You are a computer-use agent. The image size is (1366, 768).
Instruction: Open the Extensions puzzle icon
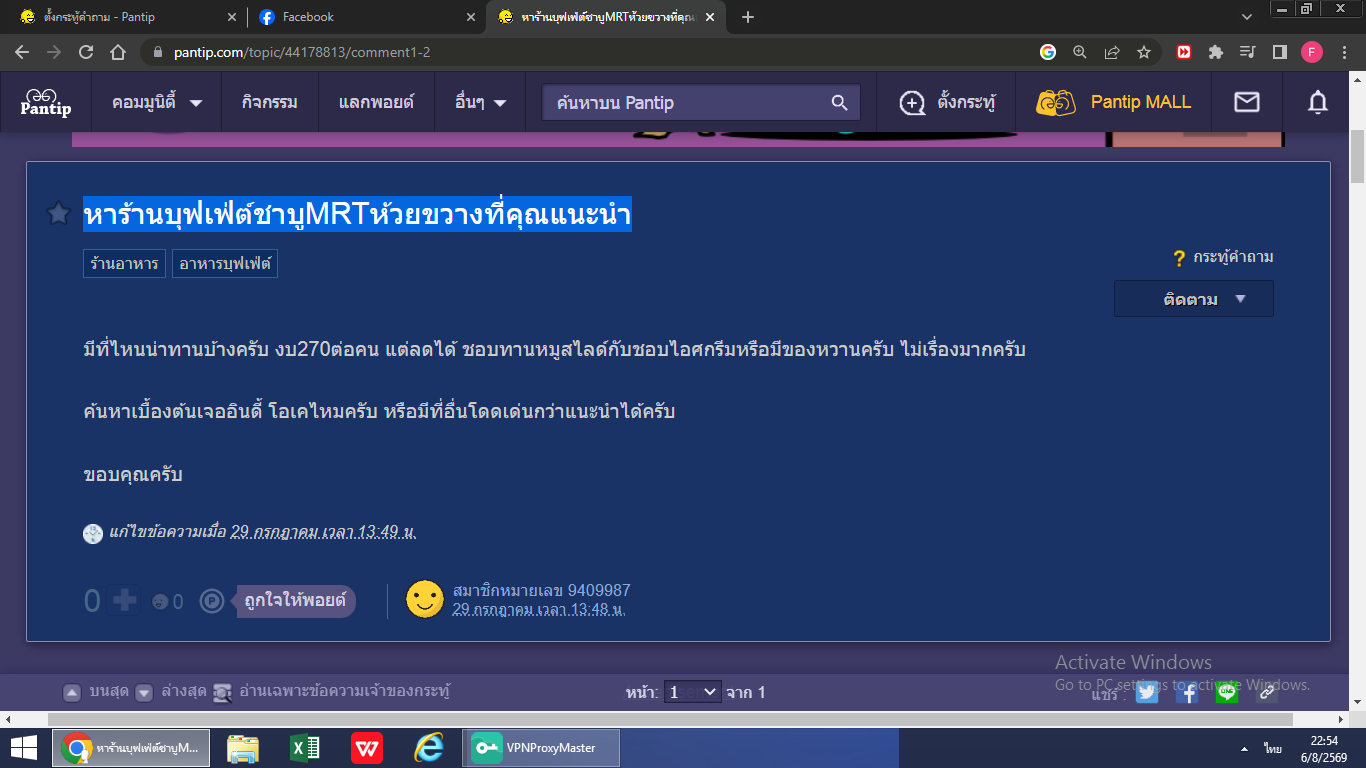1216,52
